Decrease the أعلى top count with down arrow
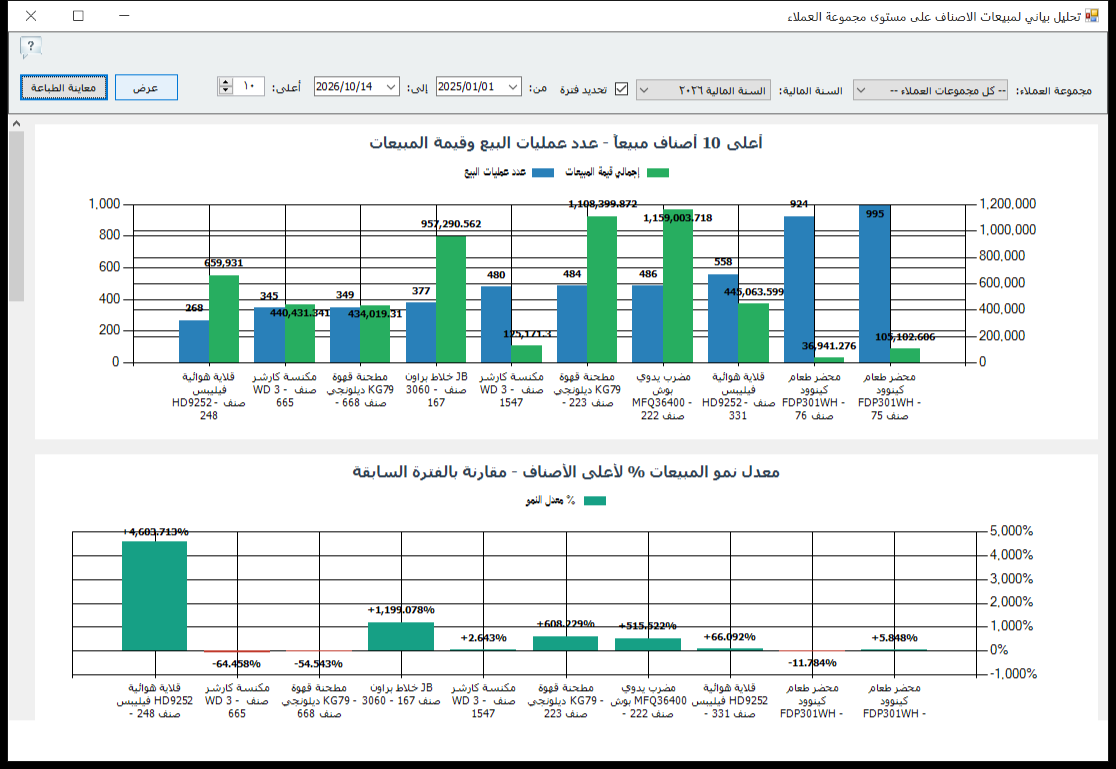Screen dimensions: 1116x769 pos(226,90)
